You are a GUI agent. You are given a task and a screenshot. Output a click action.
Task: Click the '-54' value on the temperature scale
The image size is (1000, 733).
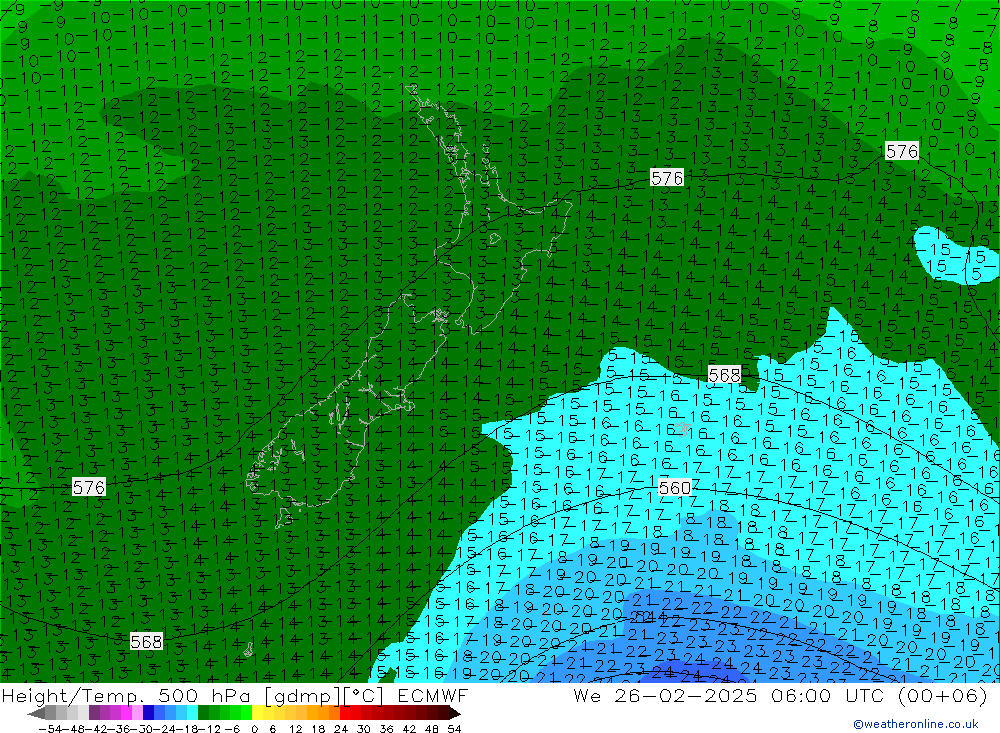pos(48,728)
